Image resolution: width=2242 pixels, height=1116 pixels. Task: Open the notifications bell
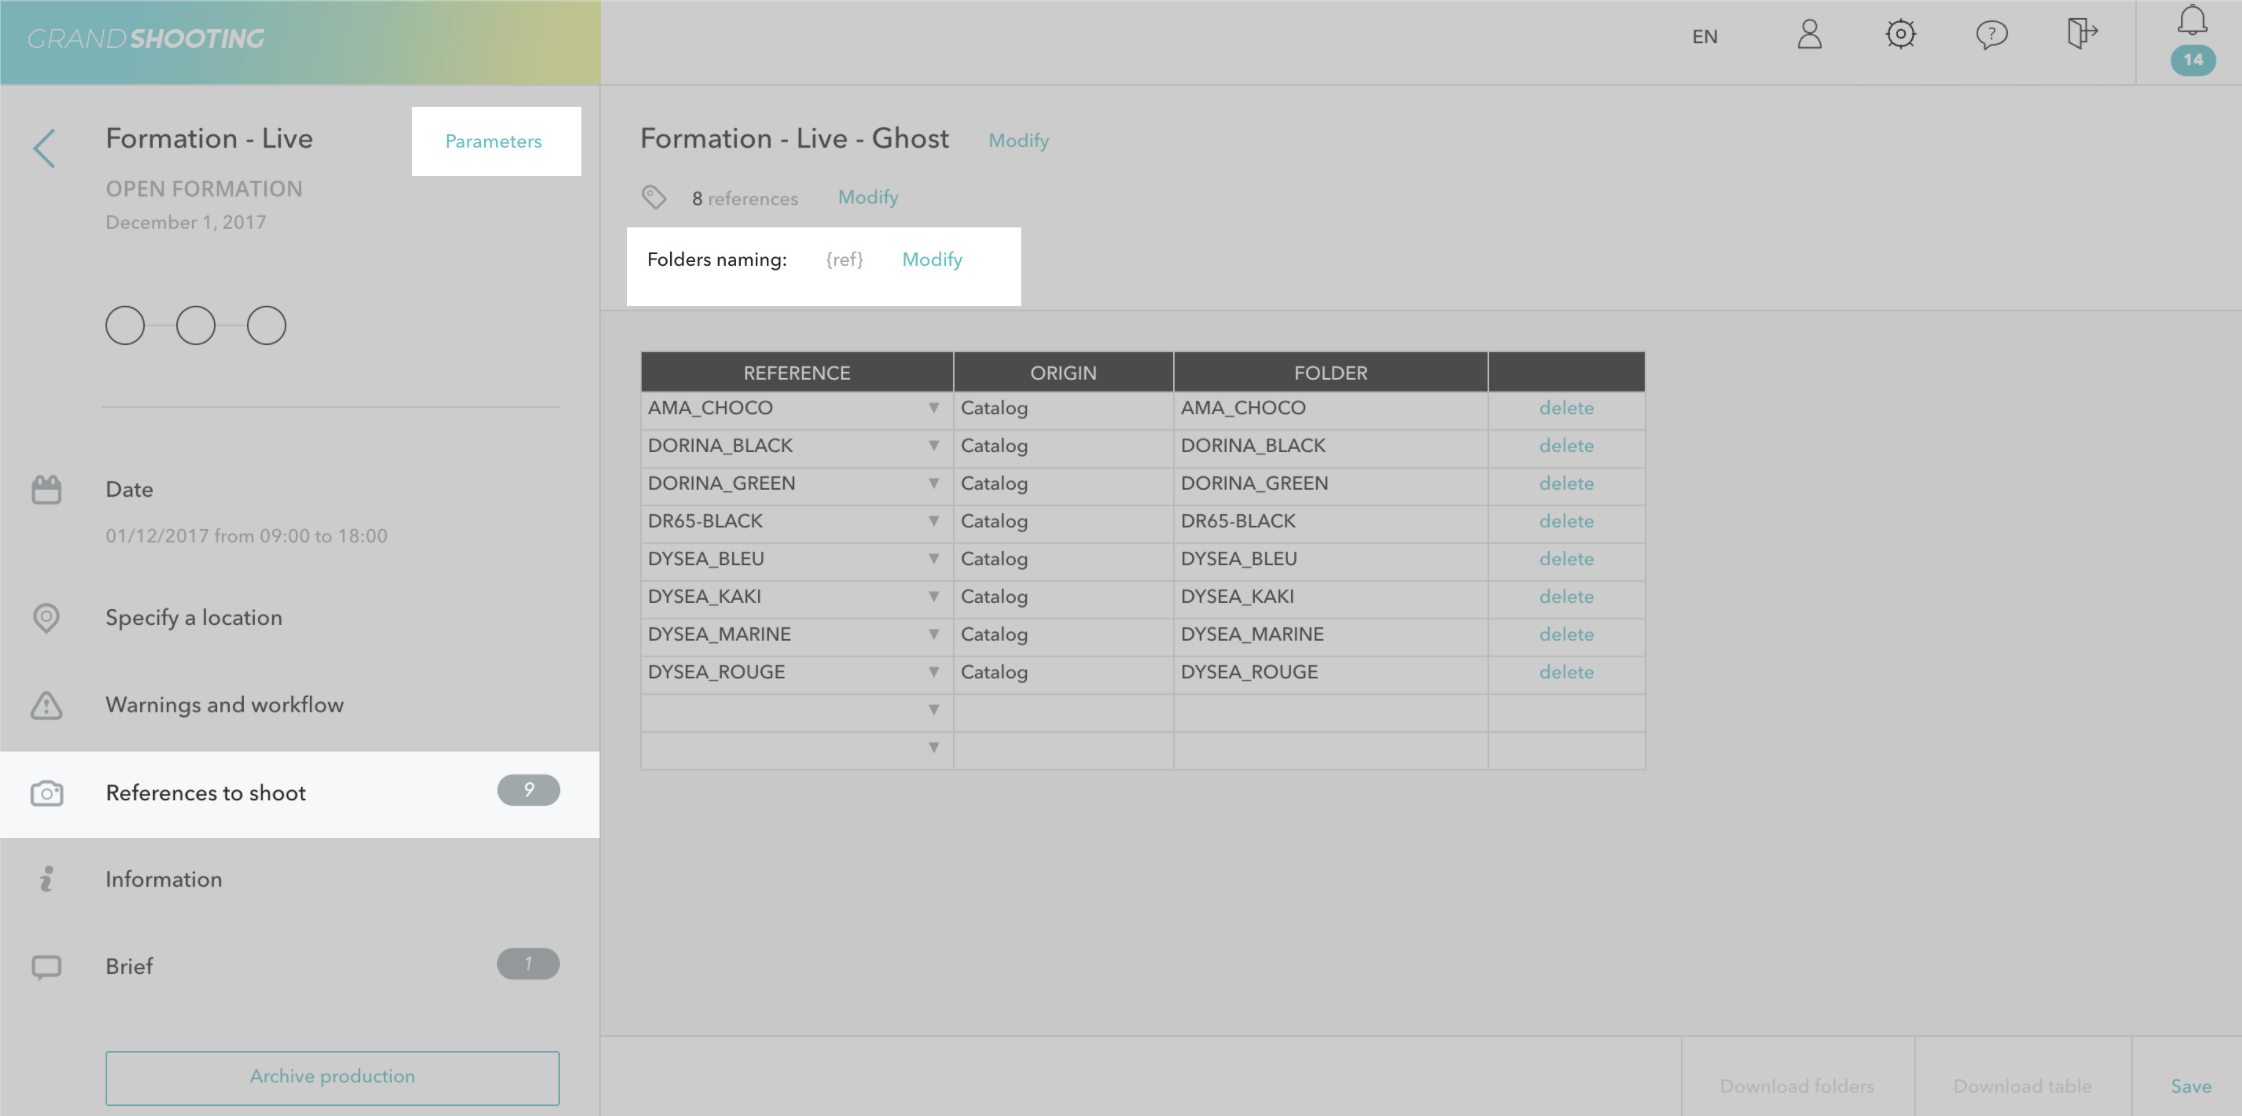coord(2192,22)
